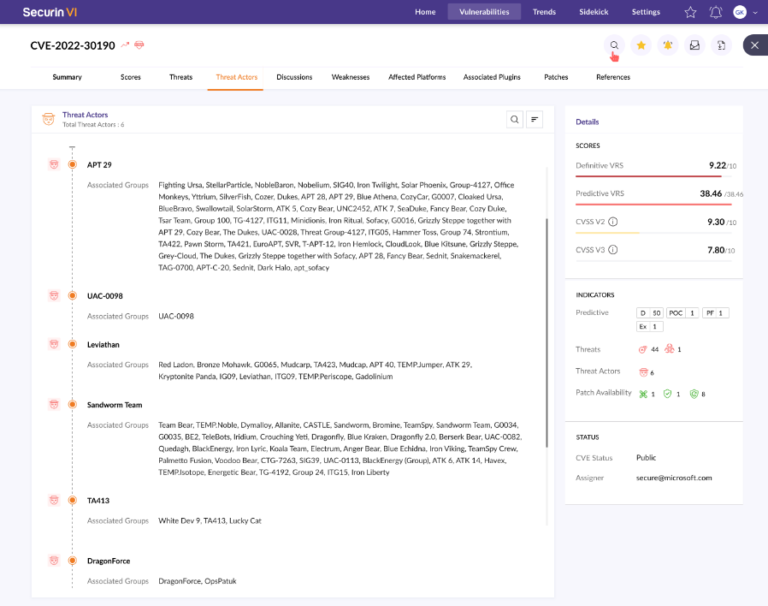Click the star outline icon in top bar

coord(690,12)
